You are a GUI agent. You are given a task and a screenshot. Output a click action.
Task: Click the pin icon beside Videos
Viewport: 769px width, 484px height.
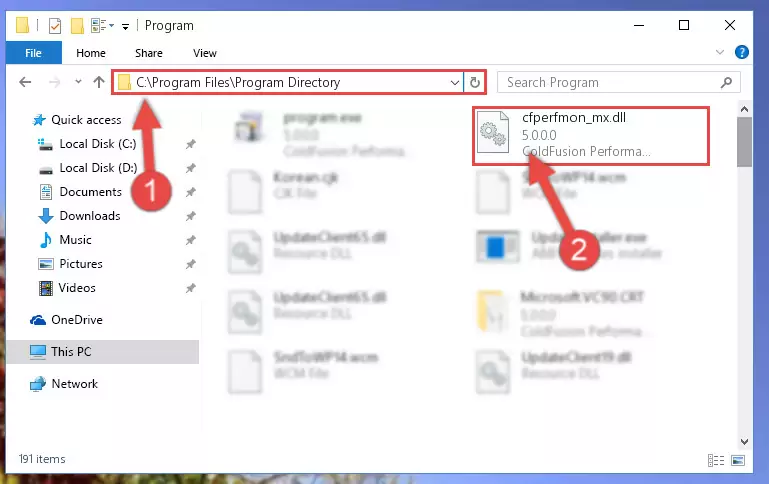[x=190, y=288]
